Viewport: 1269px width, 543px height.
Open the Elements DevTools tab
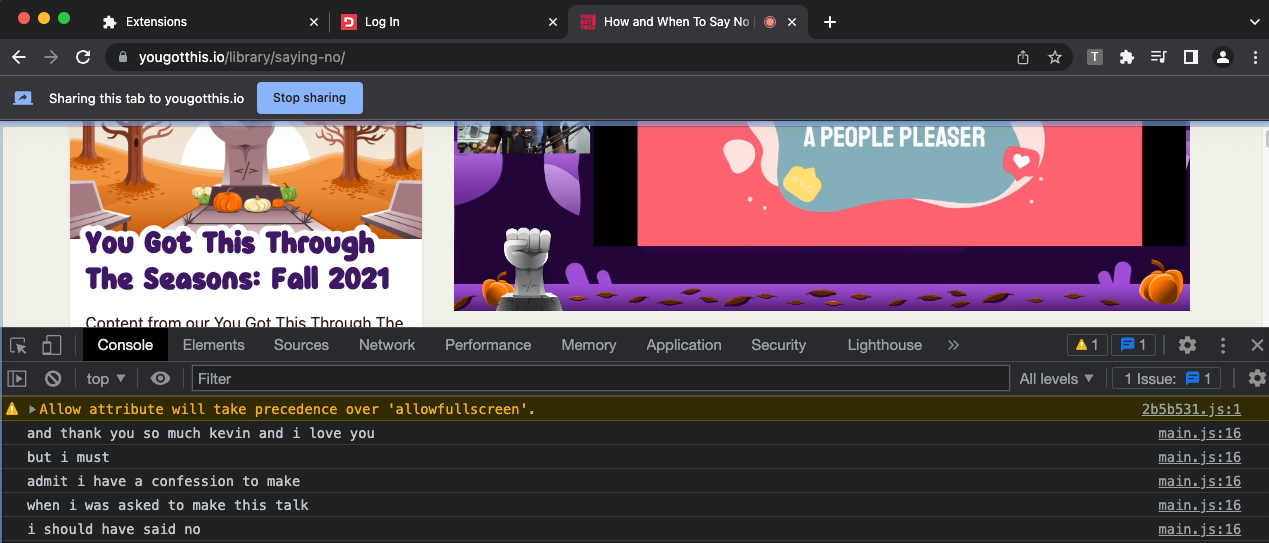213,345
